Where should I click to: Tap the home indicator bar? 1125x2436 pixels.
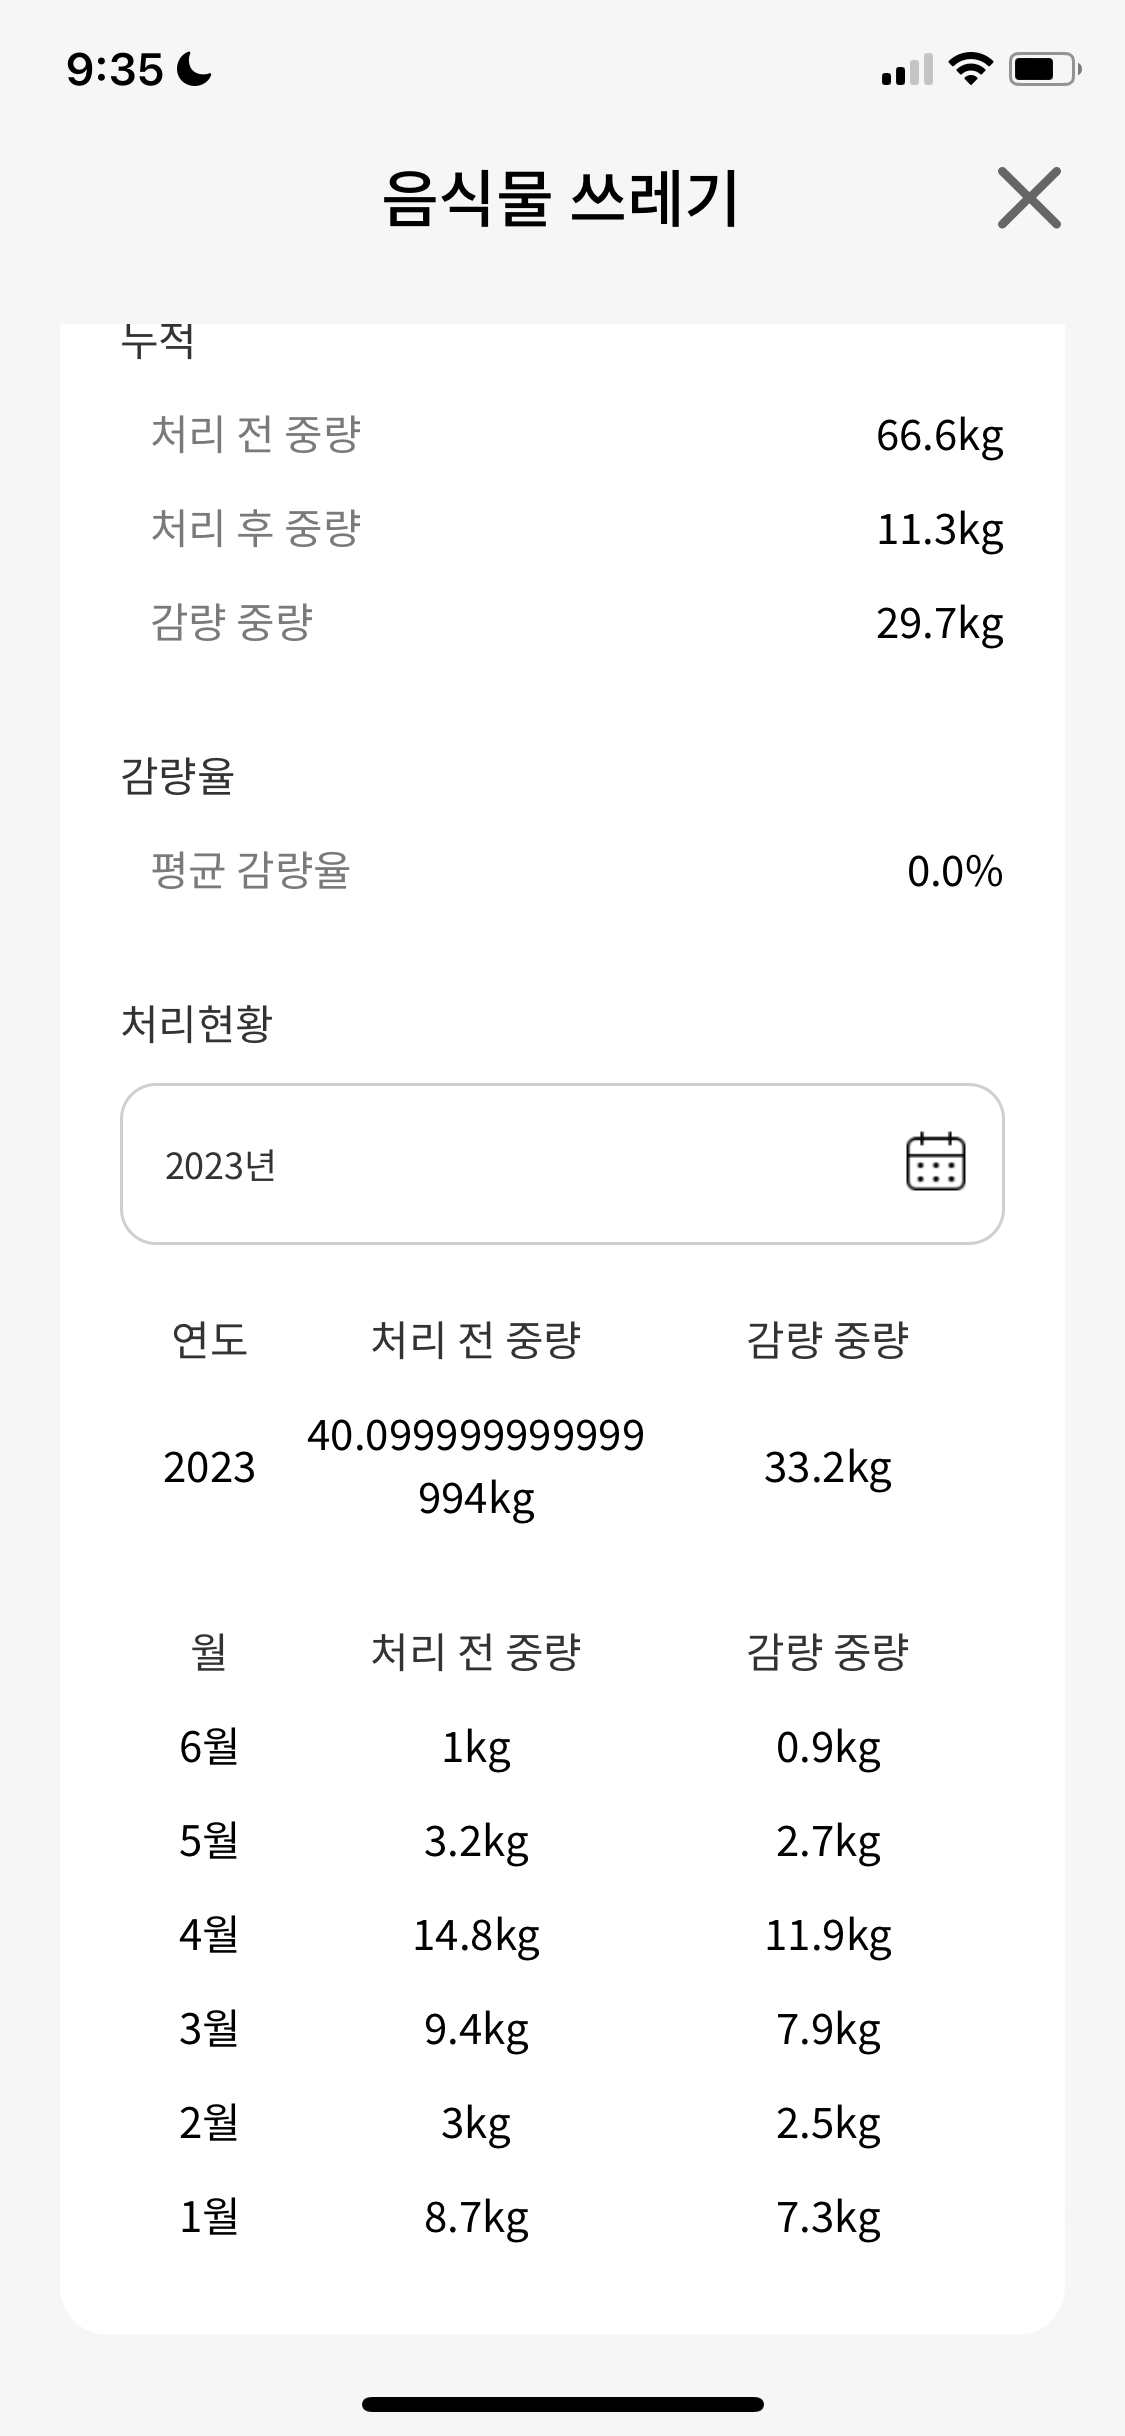562,2404
